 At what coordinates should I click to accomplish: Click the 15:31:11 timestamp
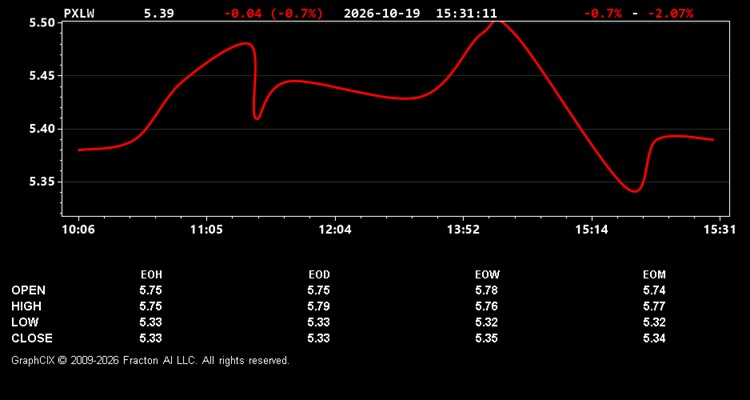[x=466, y=13]
